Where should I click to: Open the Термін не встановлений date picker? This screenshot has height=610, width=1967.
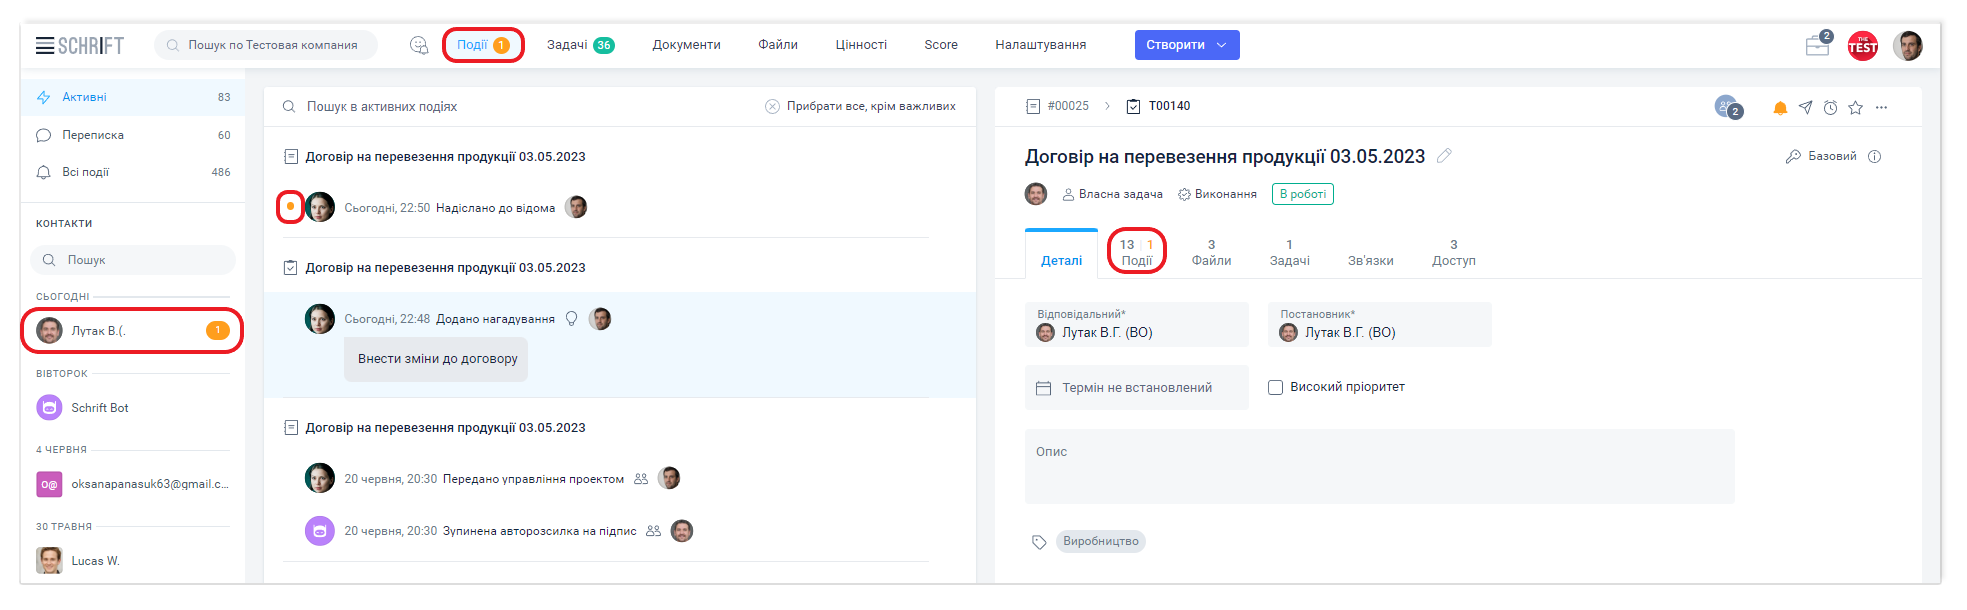click(x=1136, y=388)
